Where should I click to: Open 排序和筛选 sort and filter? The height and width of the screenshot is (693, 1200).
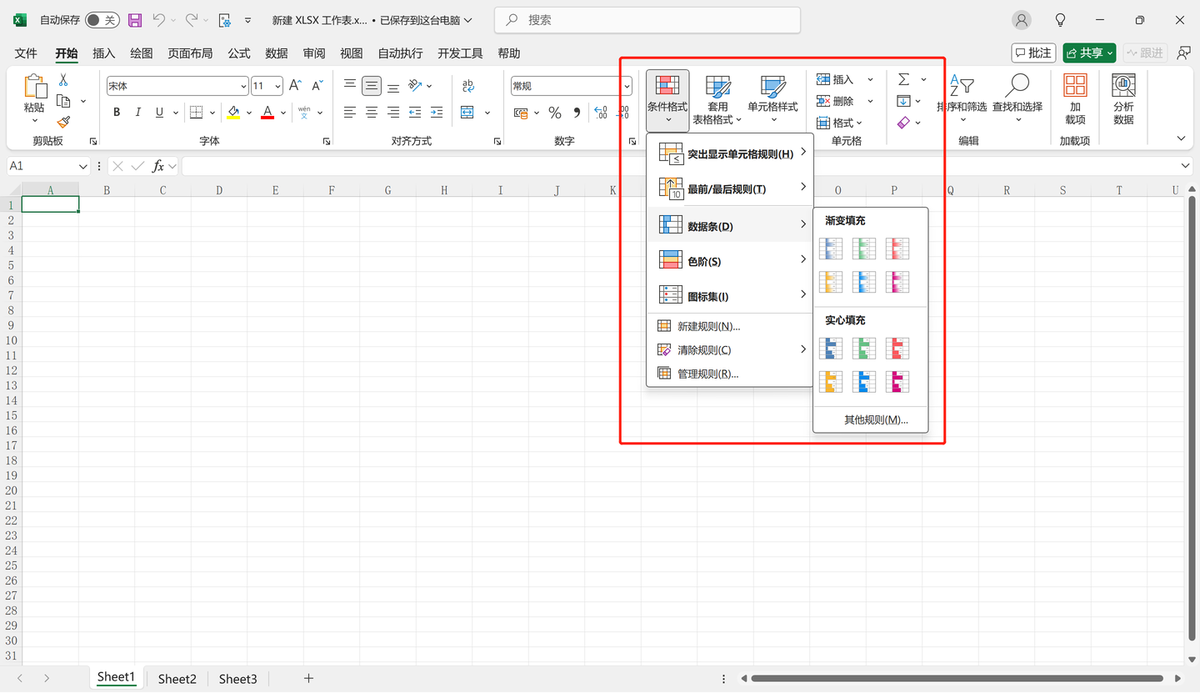coord(961,95)
